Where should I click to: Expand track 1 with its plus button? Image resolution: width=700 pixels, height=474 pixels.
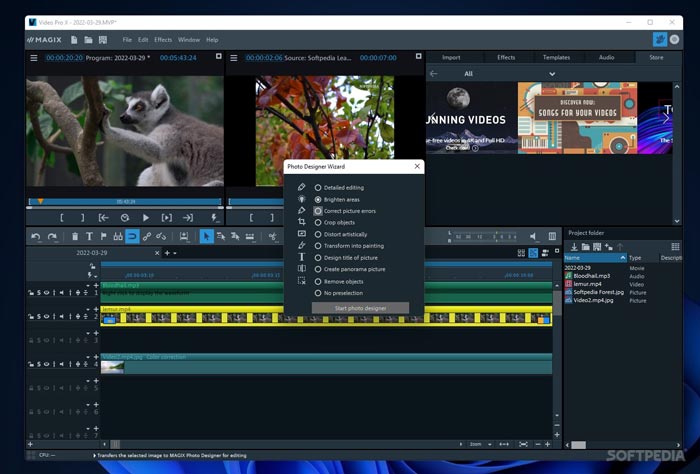[x=96, y=285]
